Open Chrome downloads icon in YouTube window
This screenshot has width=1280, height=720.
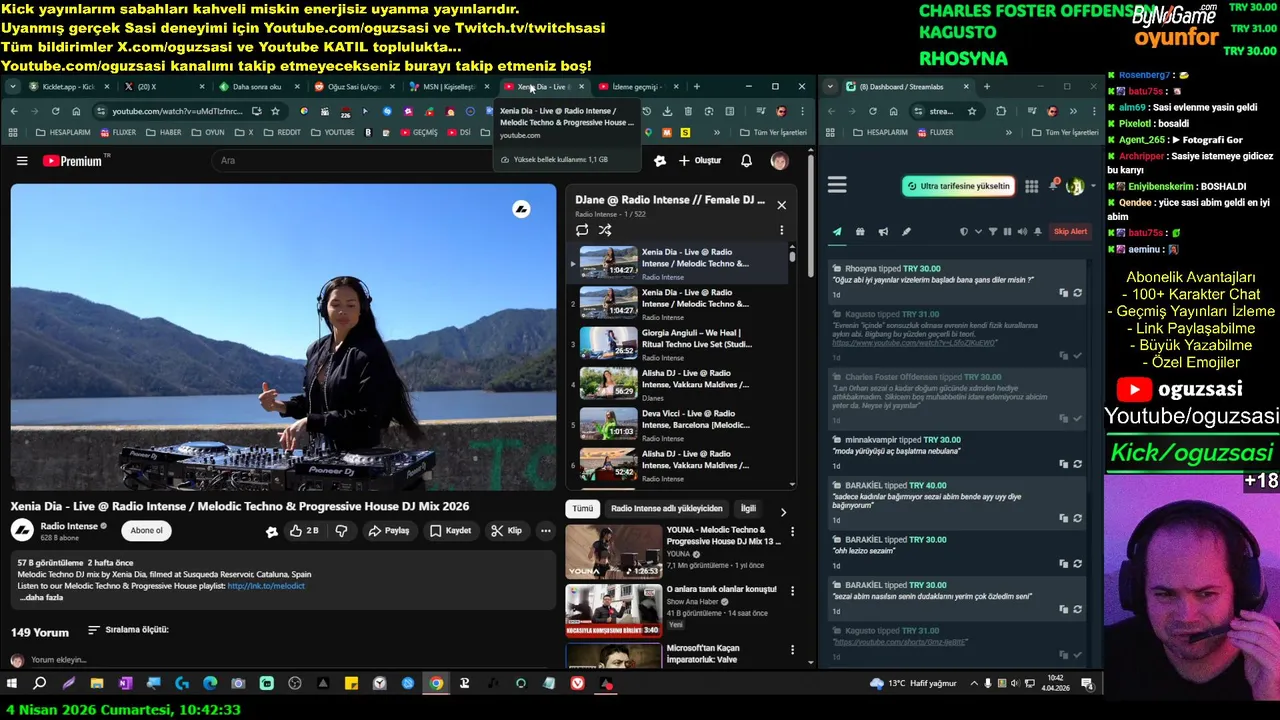coord(667,111)
